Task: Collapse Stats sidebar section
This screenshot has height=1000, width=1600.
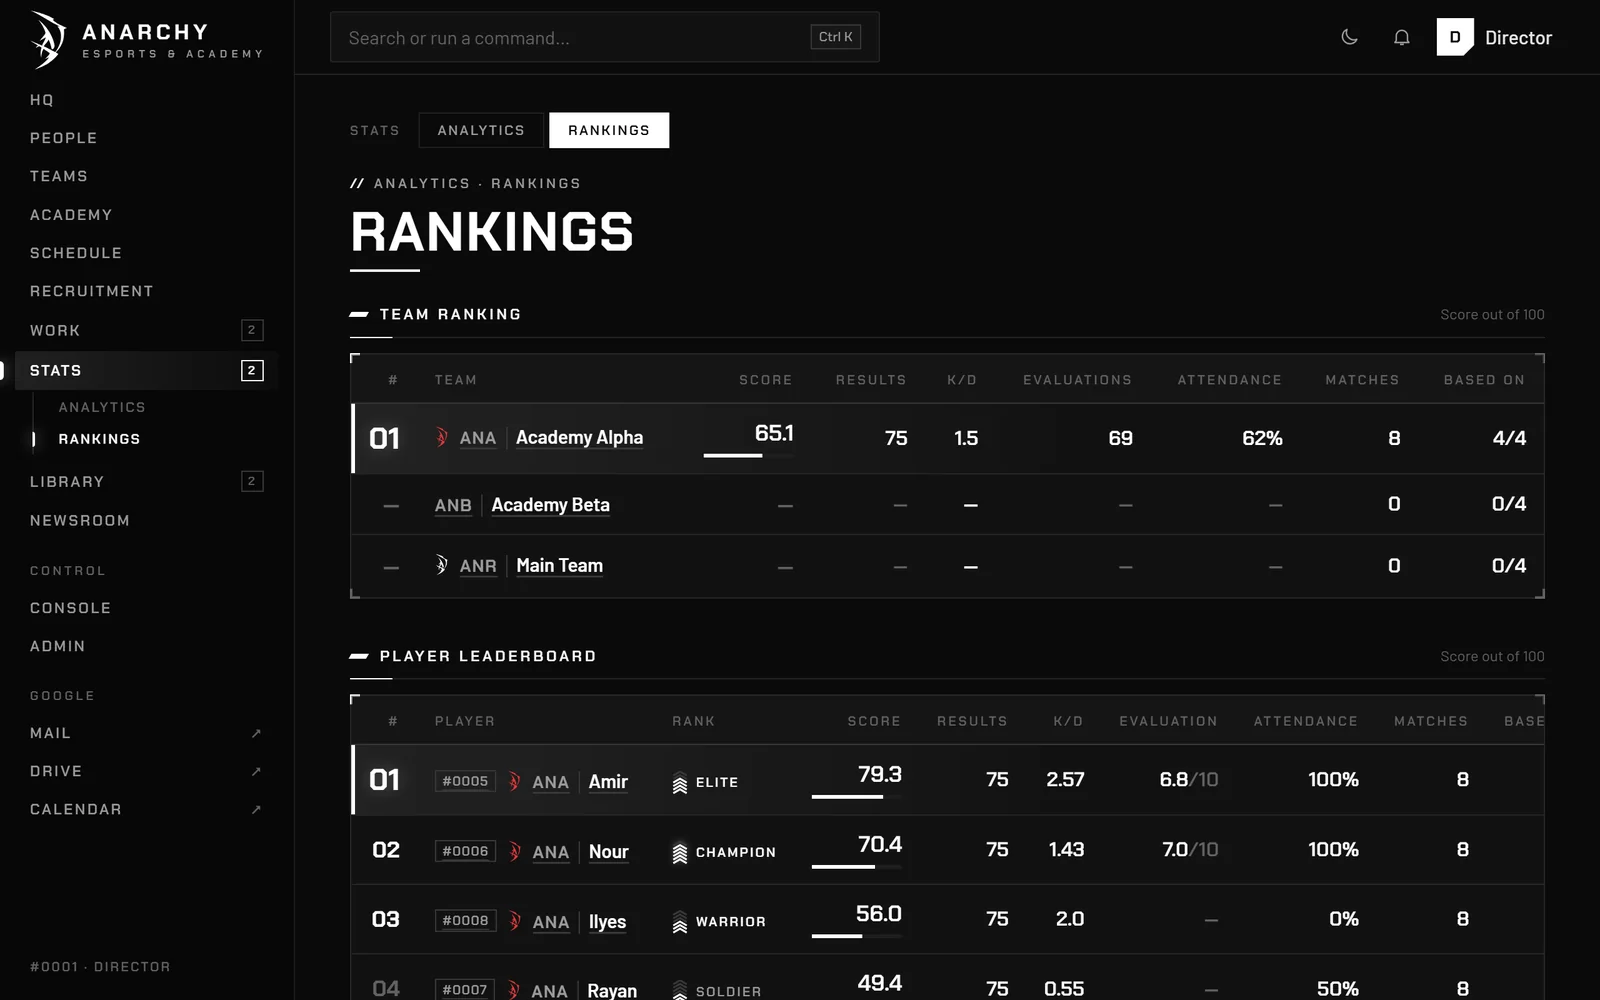Action: pos(146,370)
